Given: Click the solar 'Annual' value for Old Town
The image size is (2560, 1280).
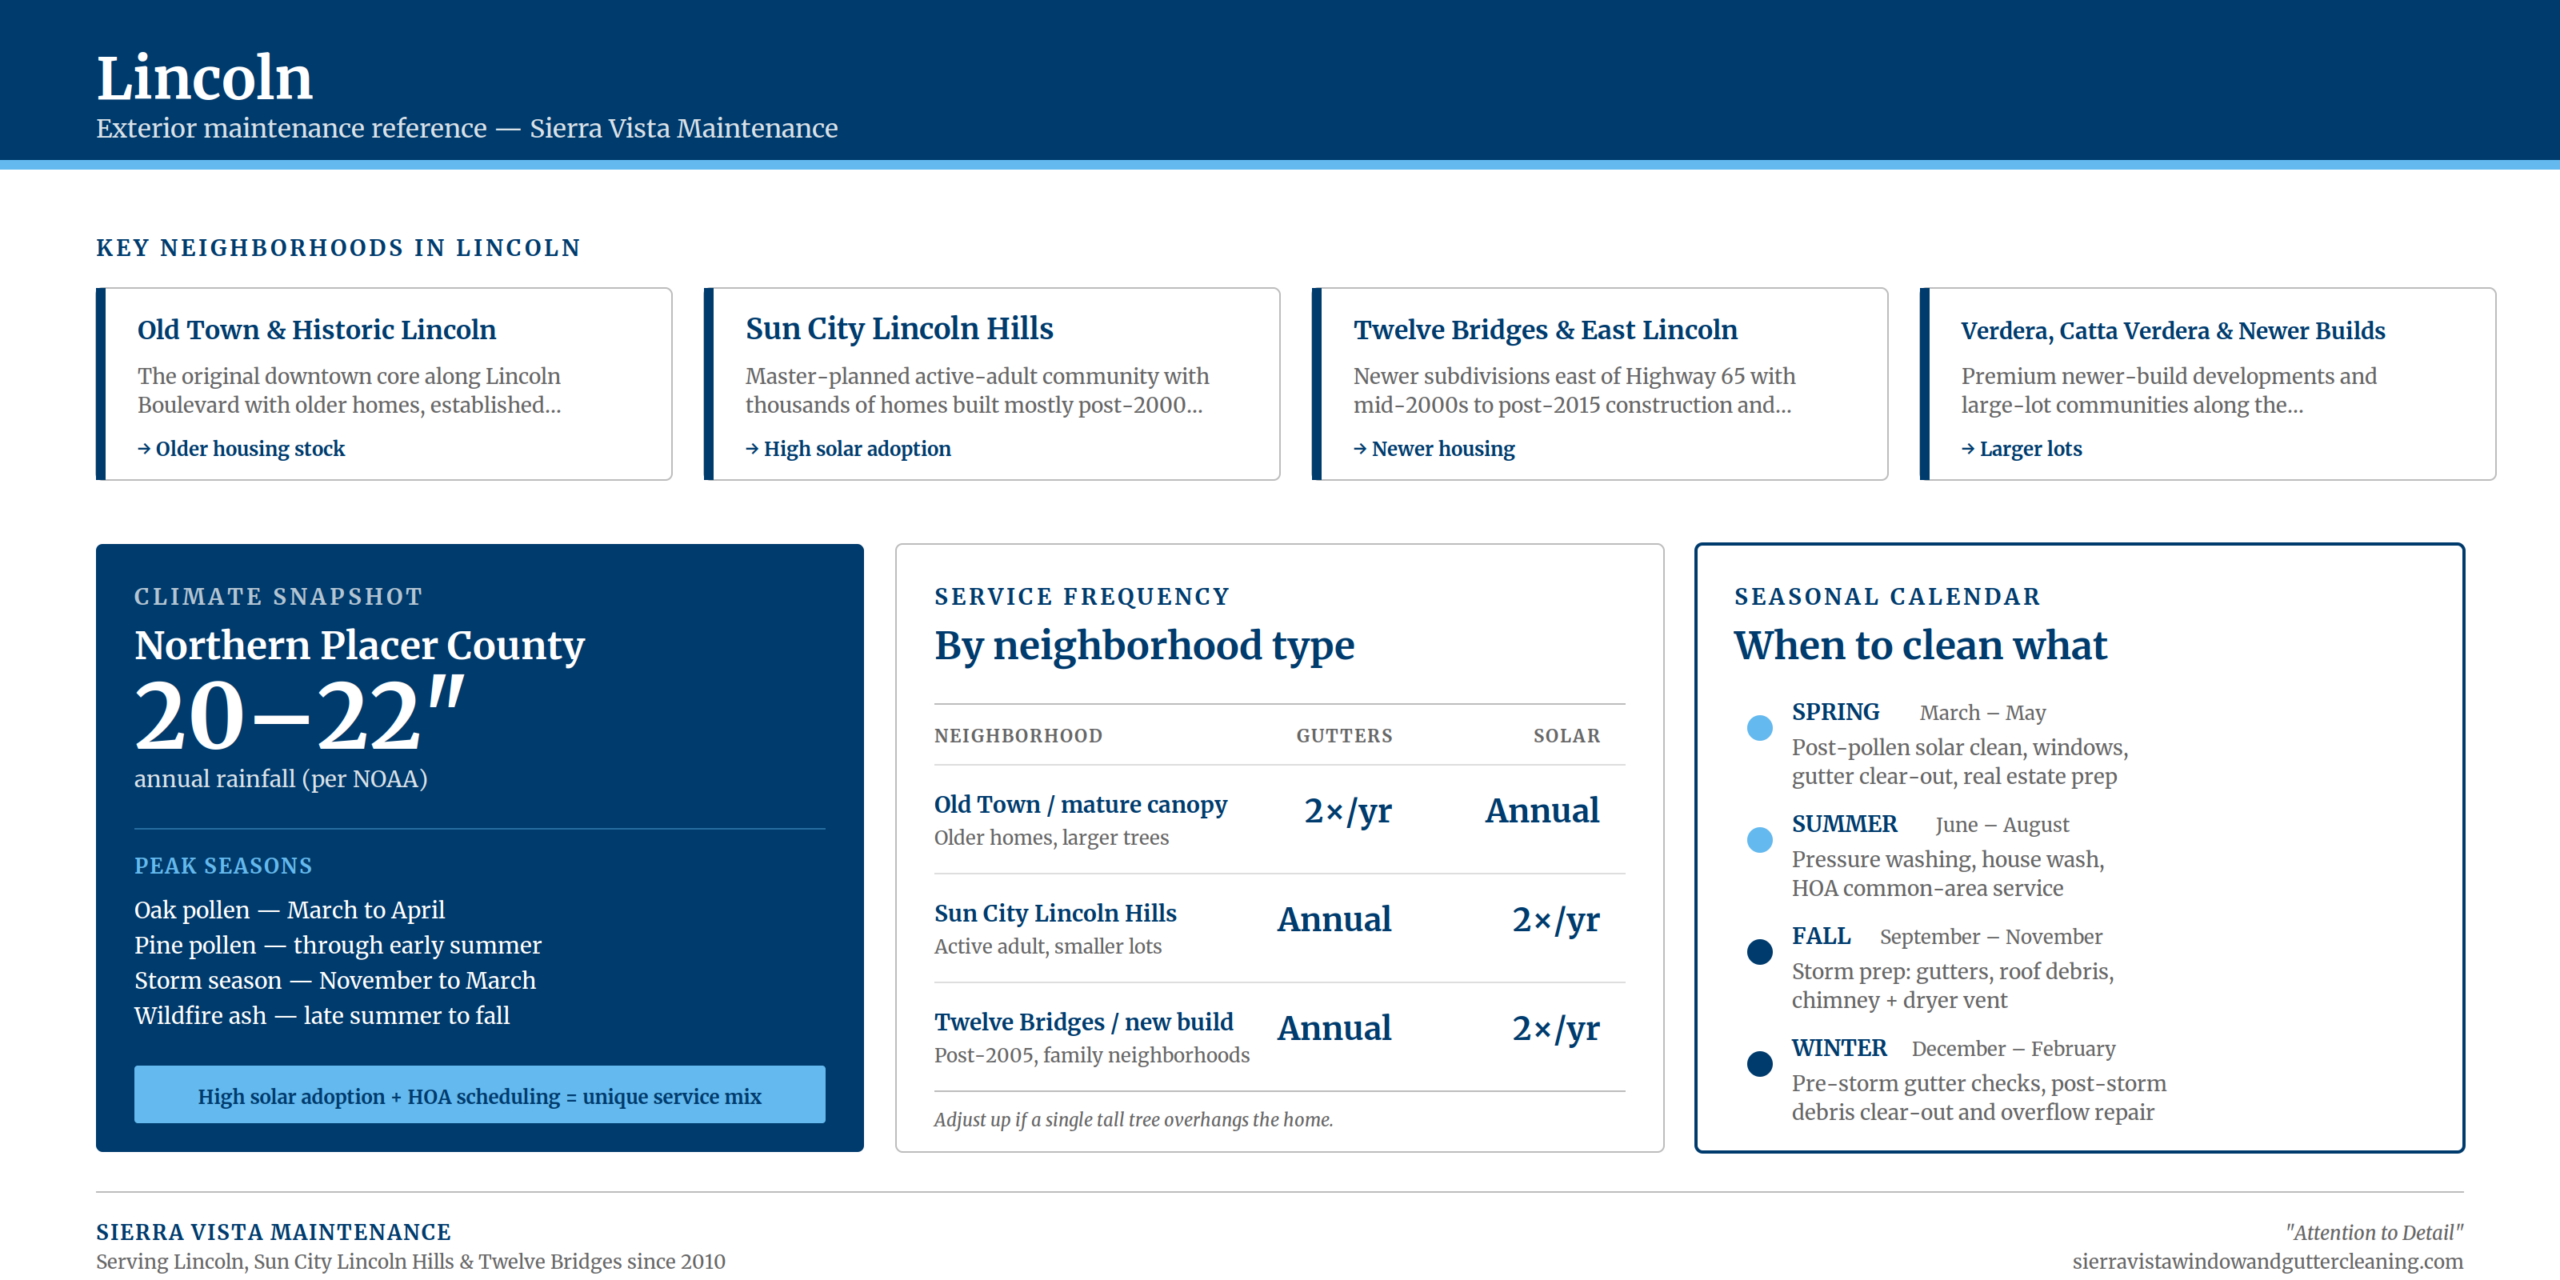Looking at the screenshot, I should 1542,811.
